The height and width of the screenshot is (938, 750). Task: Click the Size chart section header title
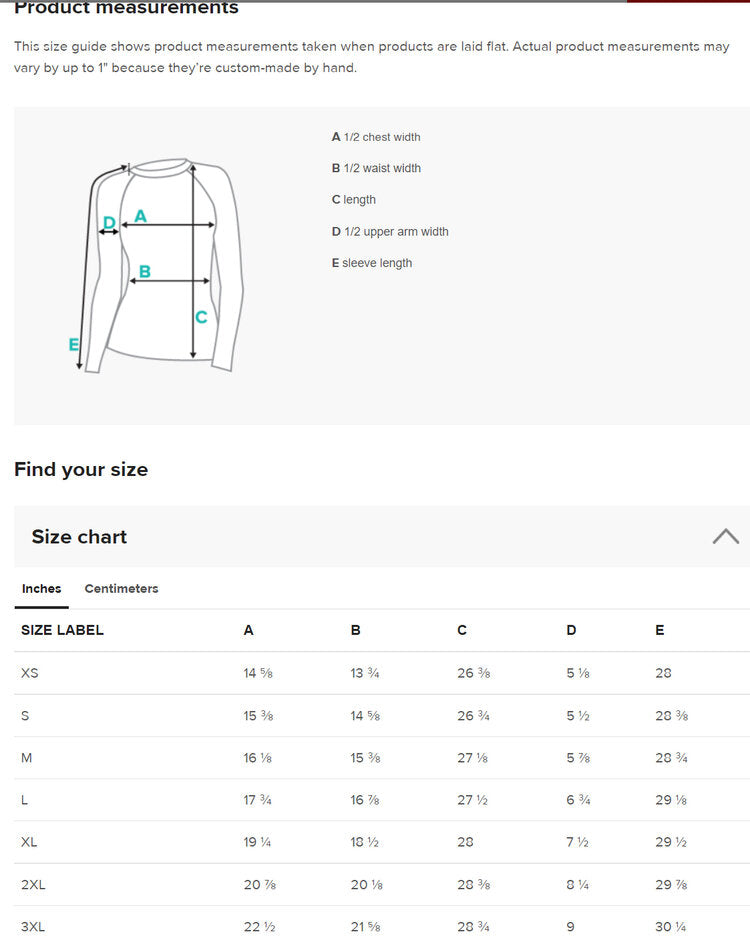point(79,537)
